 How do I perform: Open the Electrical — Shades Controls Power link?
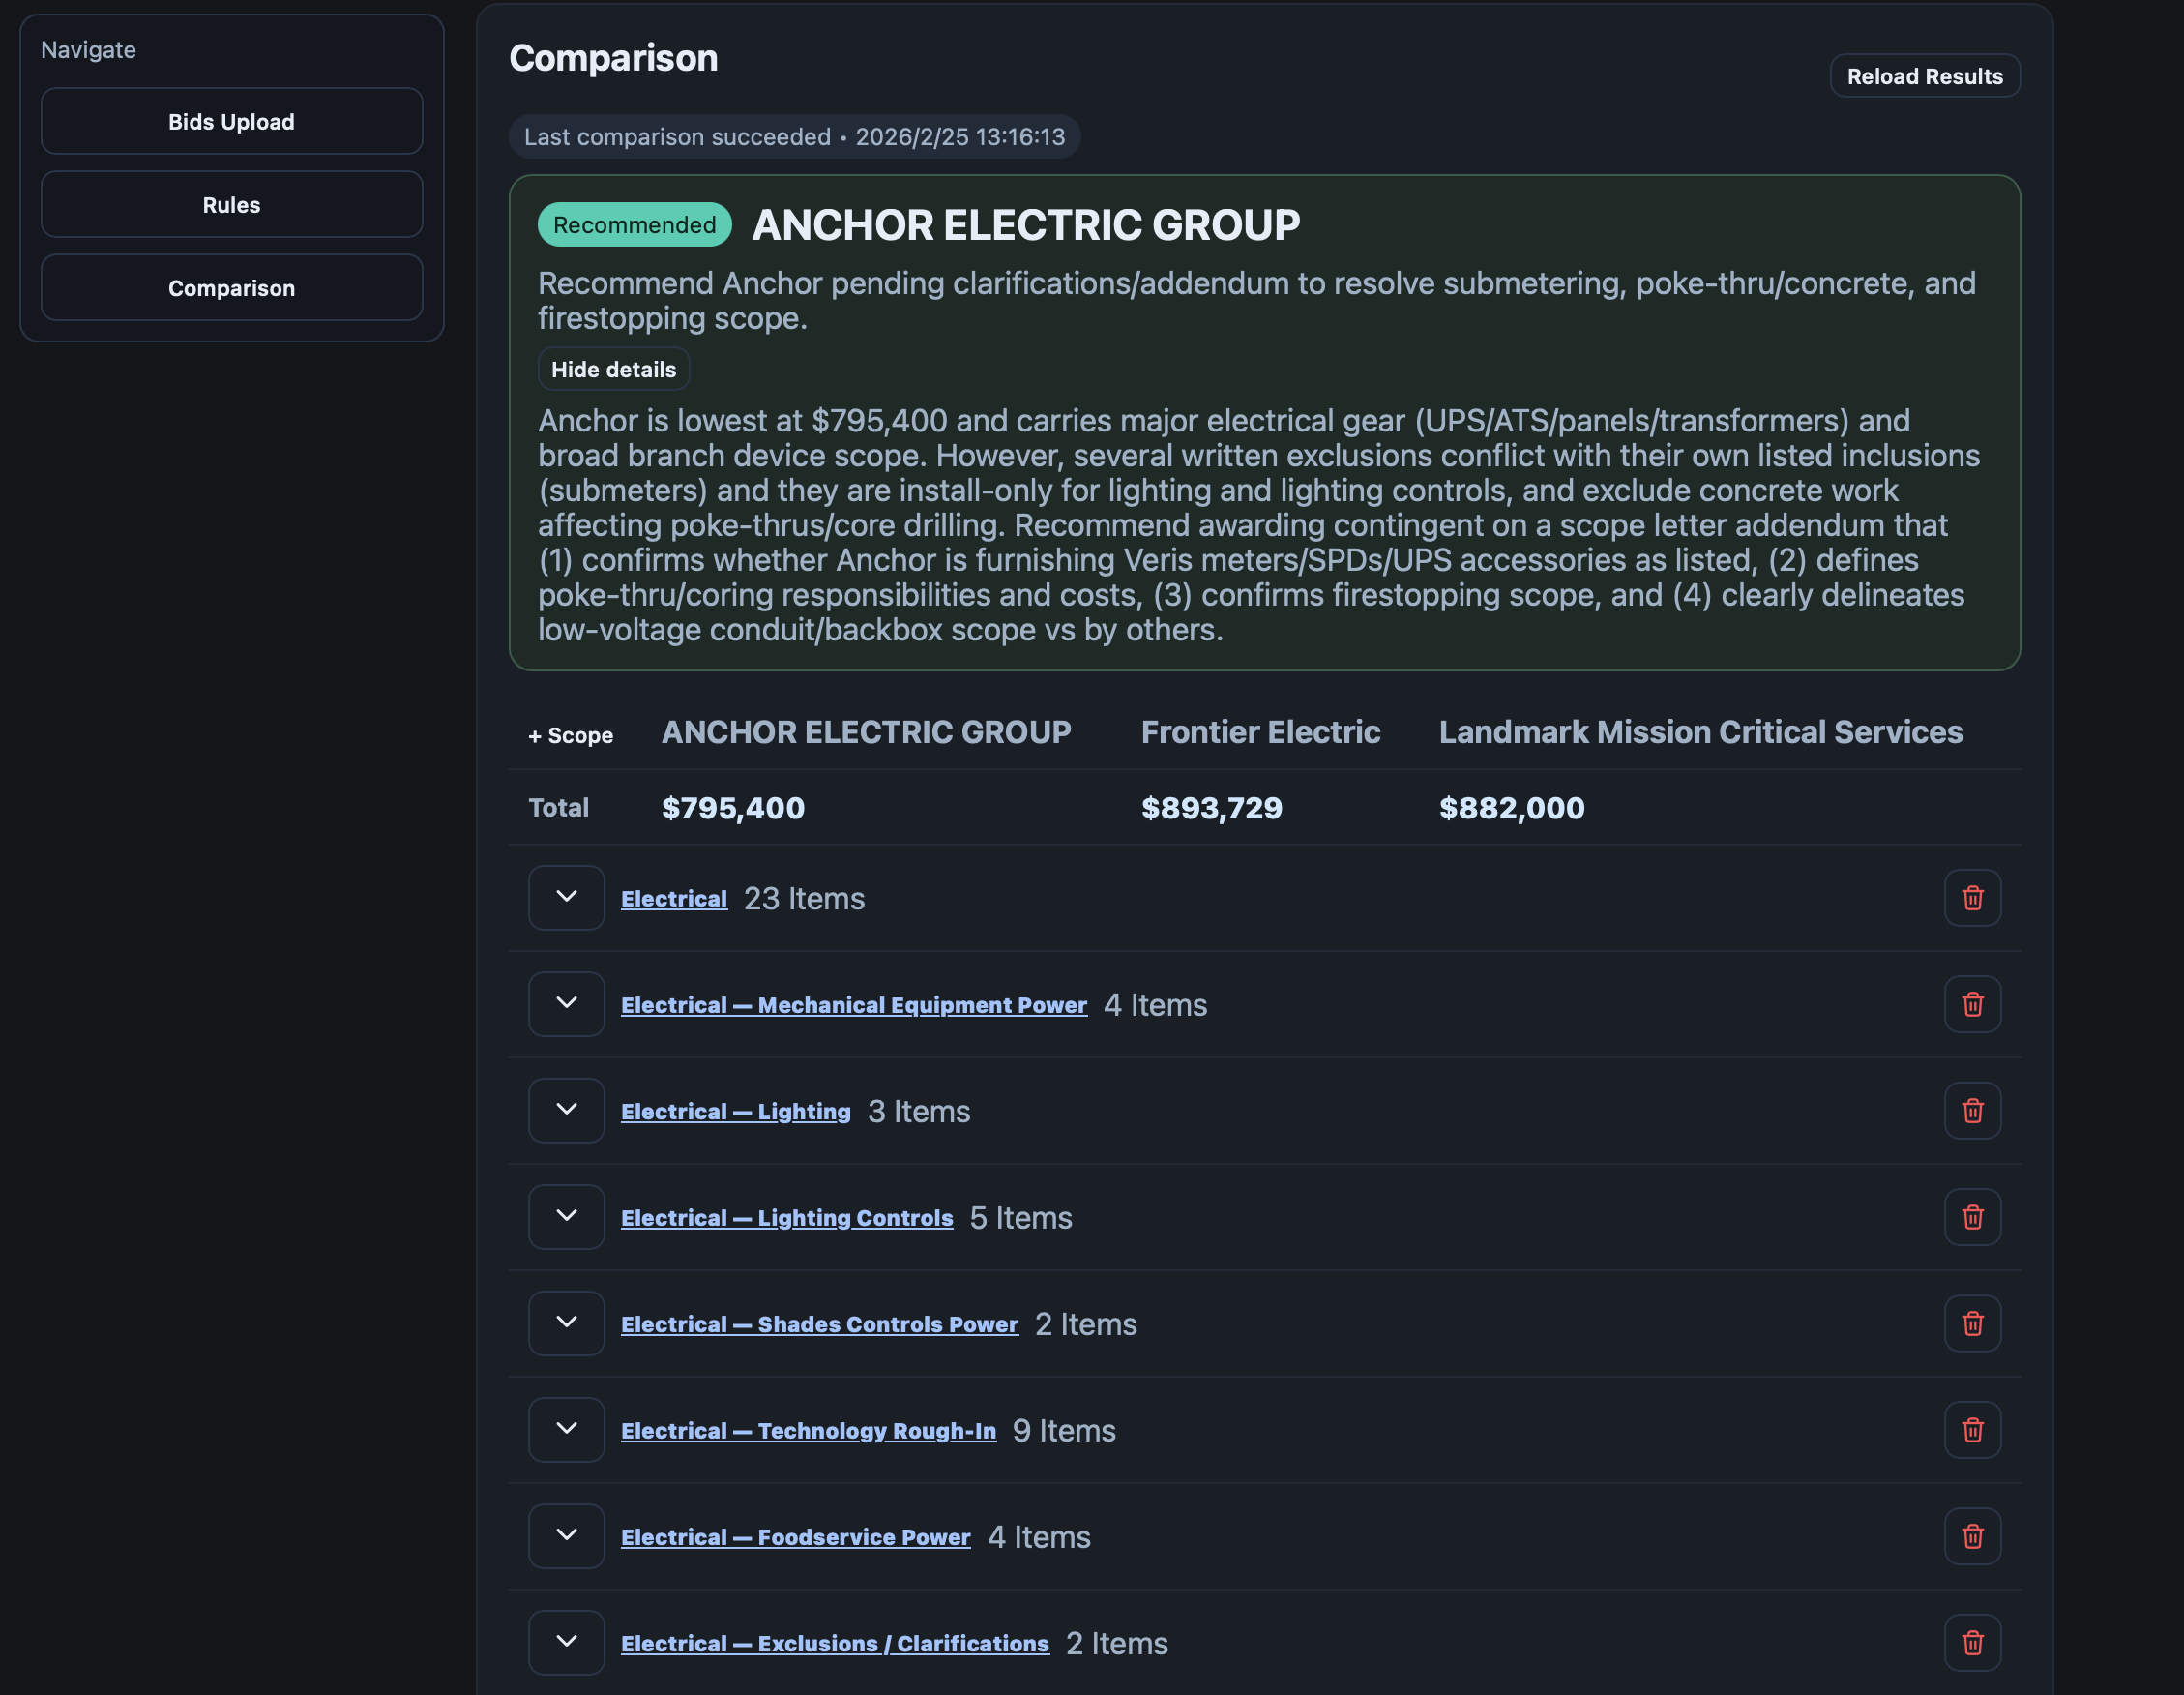(819, 1324)
